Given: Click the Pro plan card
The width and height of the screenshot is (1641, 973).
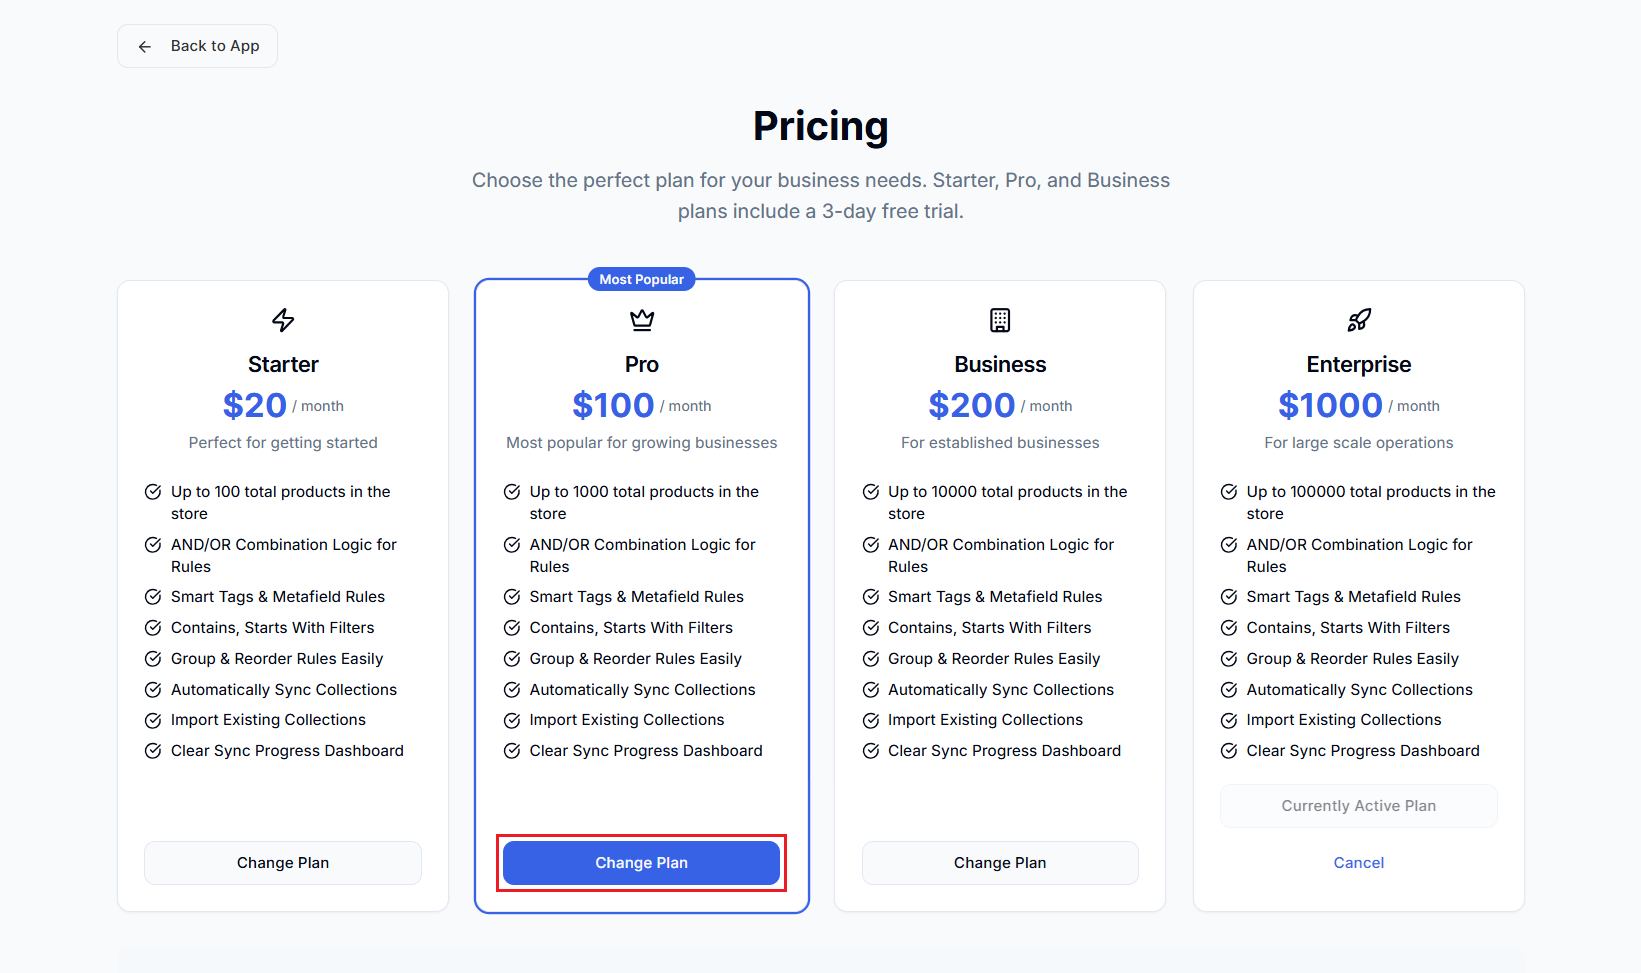Looking at the screenshot, I should tap(641, 595).
